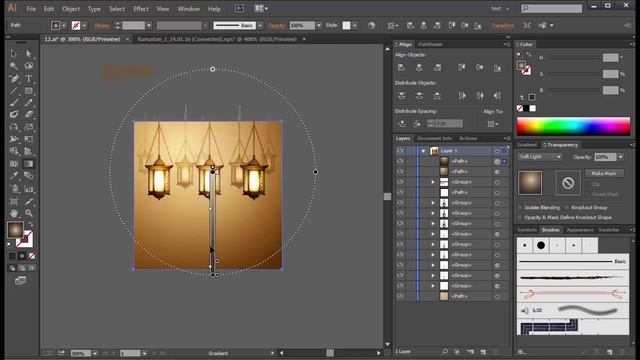Select the Eraser tool

point(29,115)
